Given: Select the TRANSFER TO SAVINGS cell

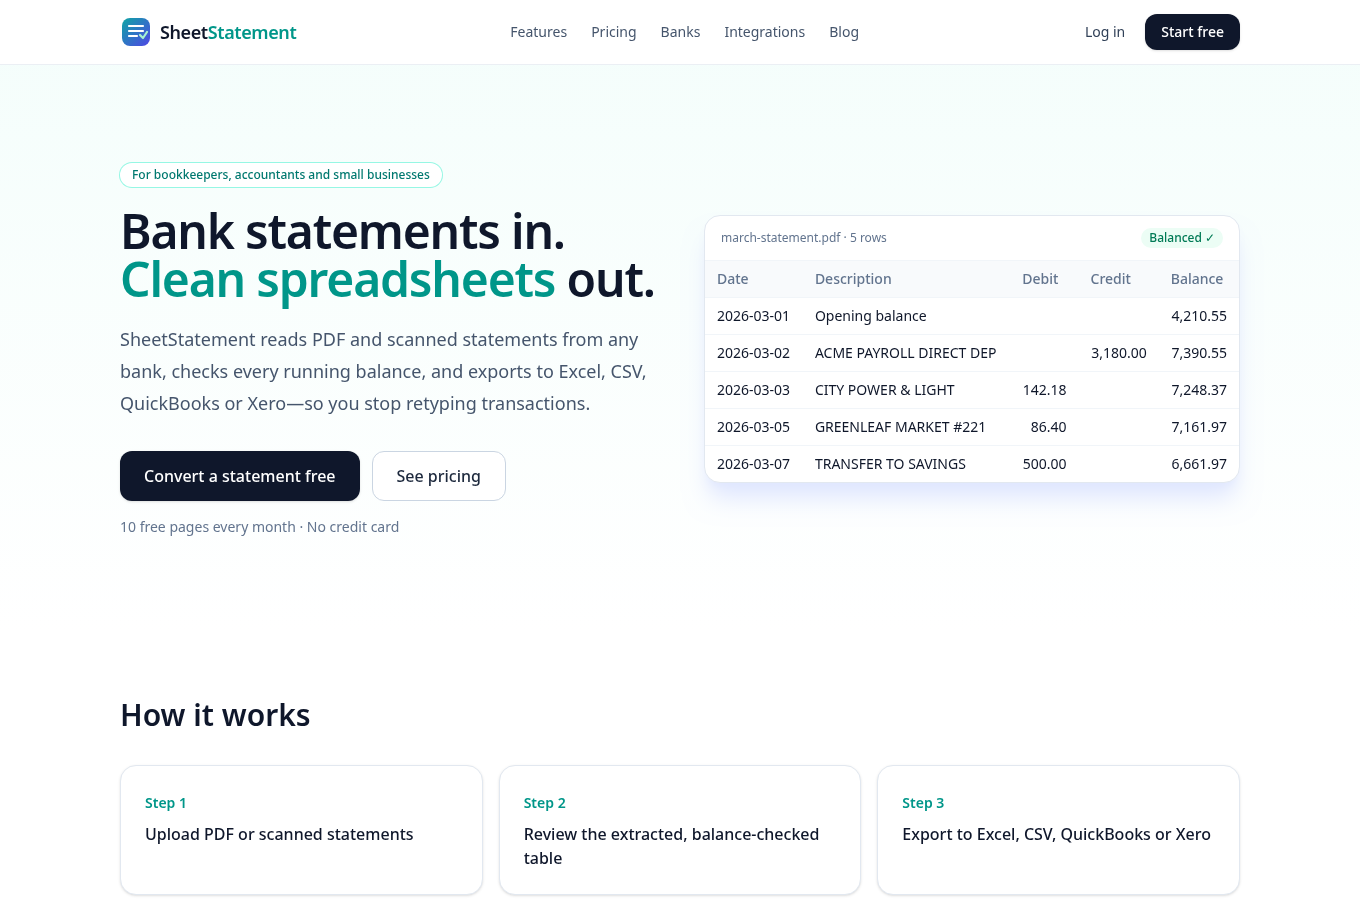Looking at the screenshot, I should pyautogui.click(x=890, y=464).
